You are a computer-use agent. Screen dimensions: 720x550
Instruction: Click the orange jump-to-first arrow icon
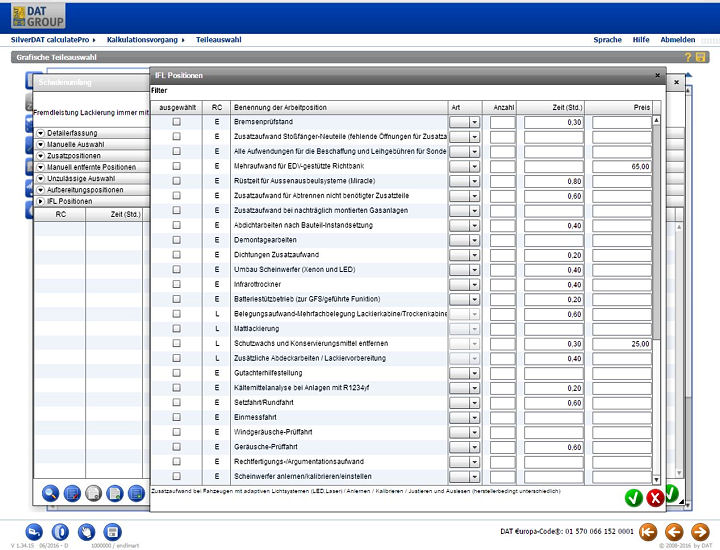coord(648,532)
